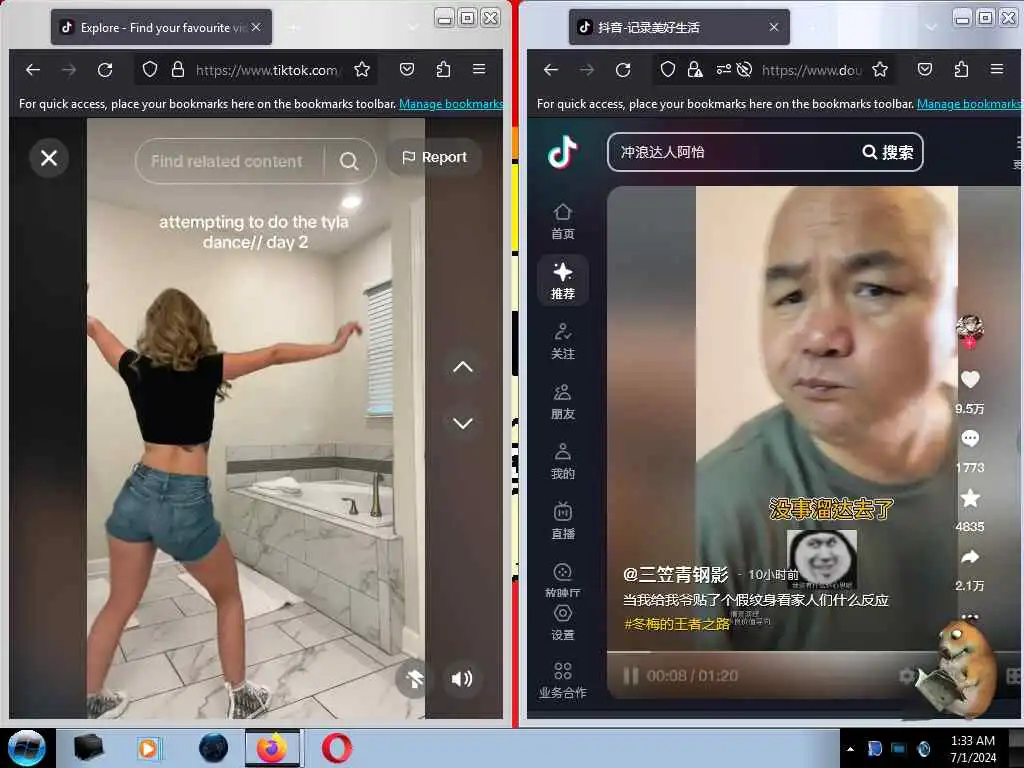
Task: Favorite the Douyin video with star icon
Action: coord(970,498)
